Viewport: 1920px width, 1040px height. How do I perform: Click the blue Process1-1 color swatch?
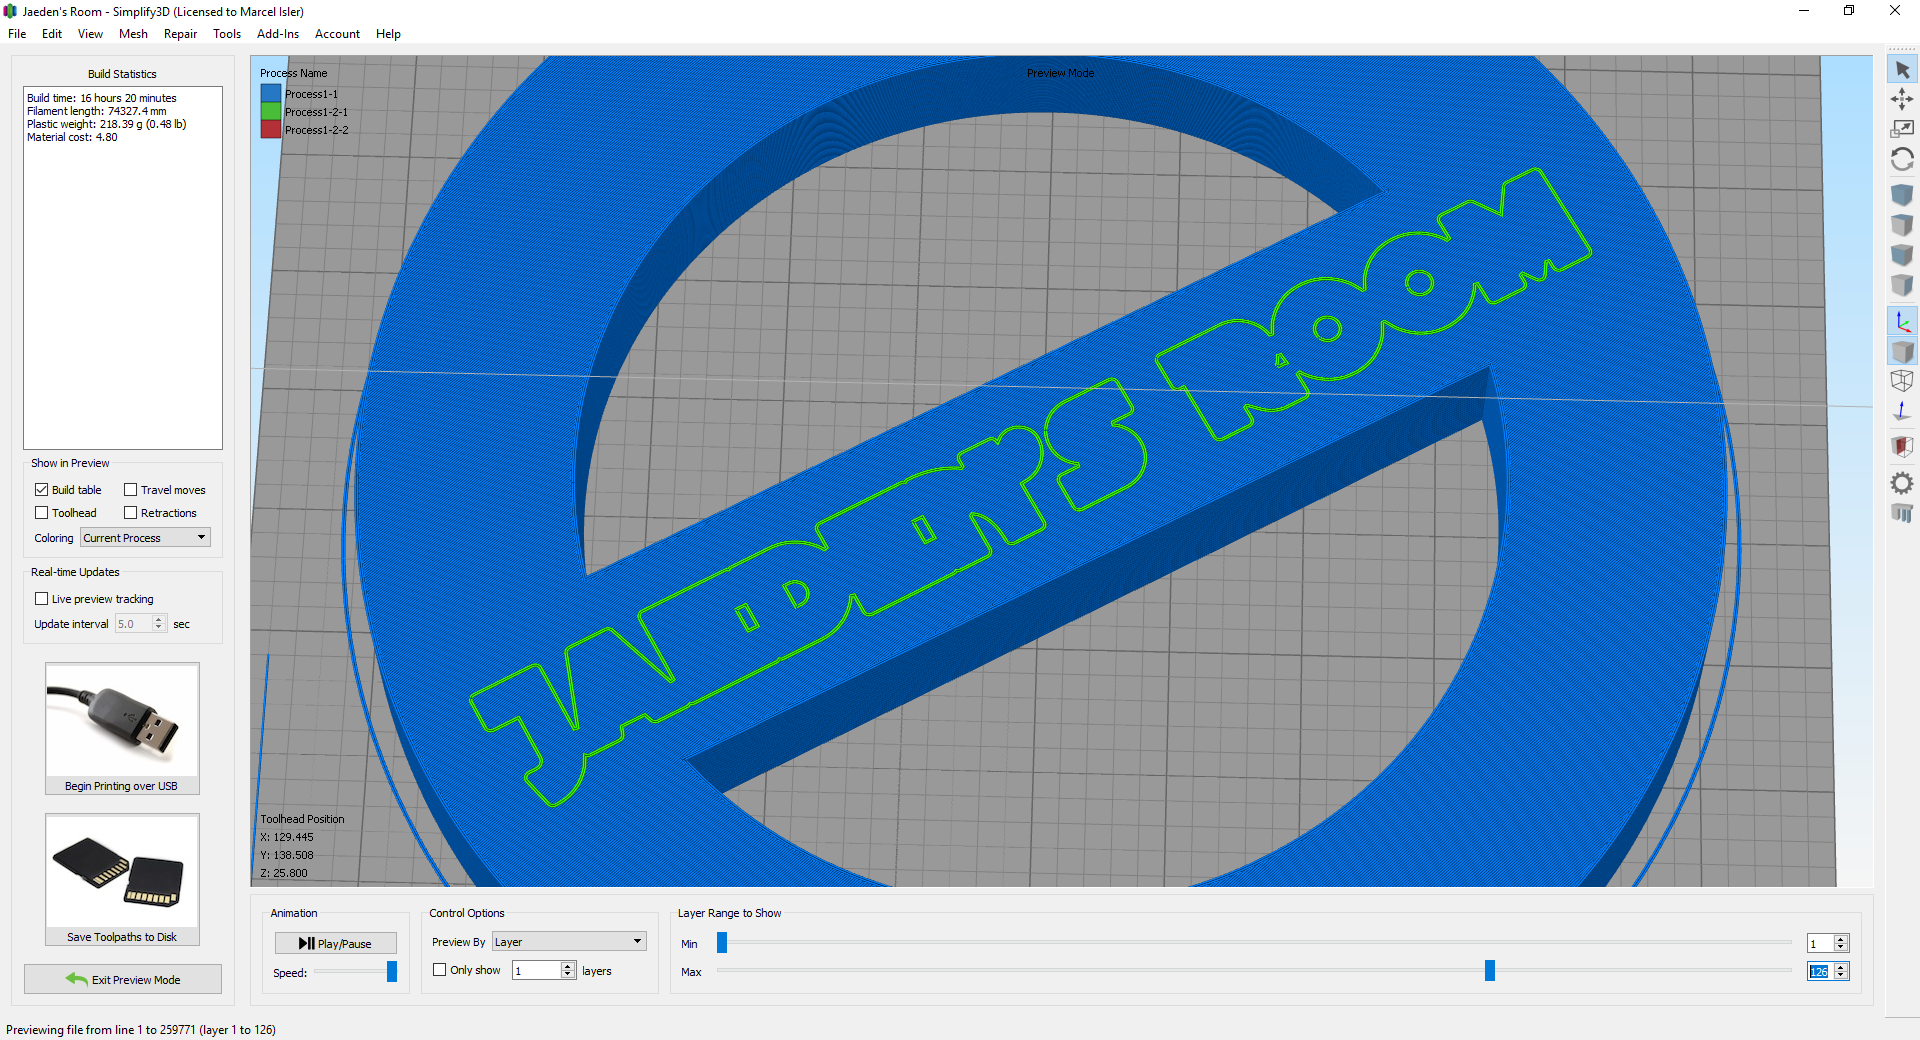(x=271, y=94)
